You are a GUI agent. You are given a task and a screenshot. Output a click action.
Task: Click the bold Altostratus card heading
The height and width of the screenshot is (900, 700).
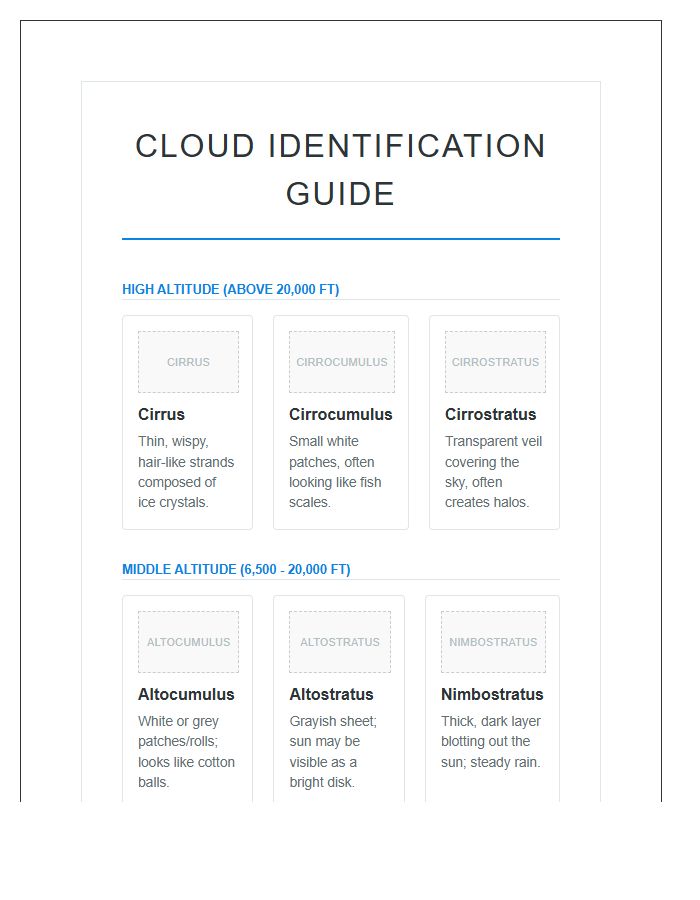pos(331,695)
